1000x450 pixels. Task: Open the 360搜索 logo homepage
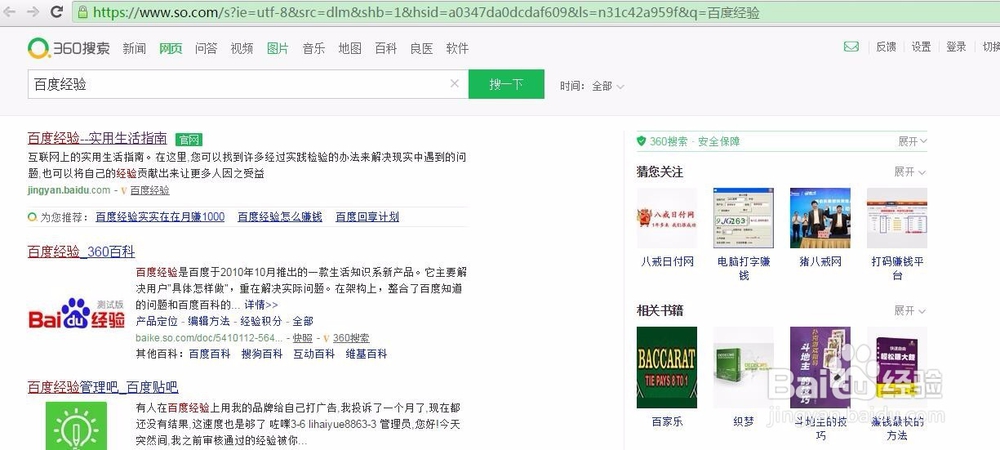click(x=69, y=48)
